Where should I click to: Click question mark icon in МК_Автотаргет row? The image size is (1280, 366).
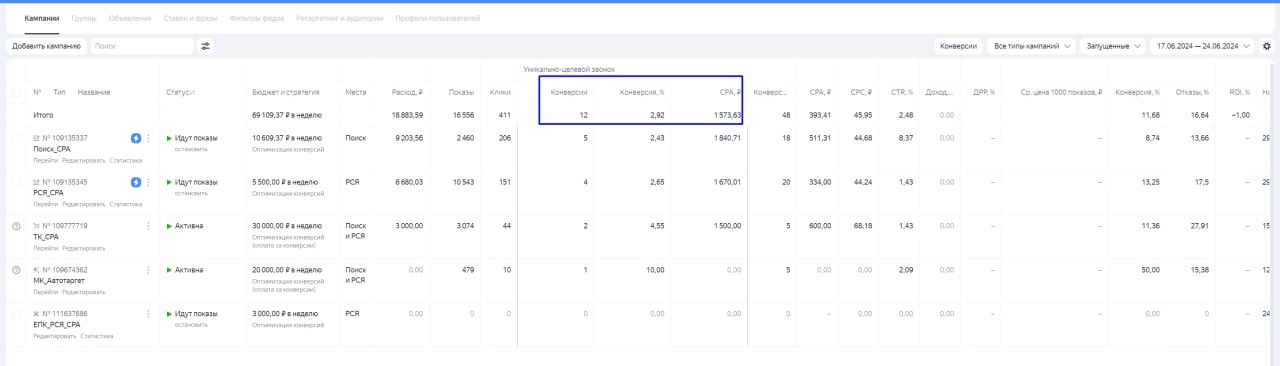(16, 270)
